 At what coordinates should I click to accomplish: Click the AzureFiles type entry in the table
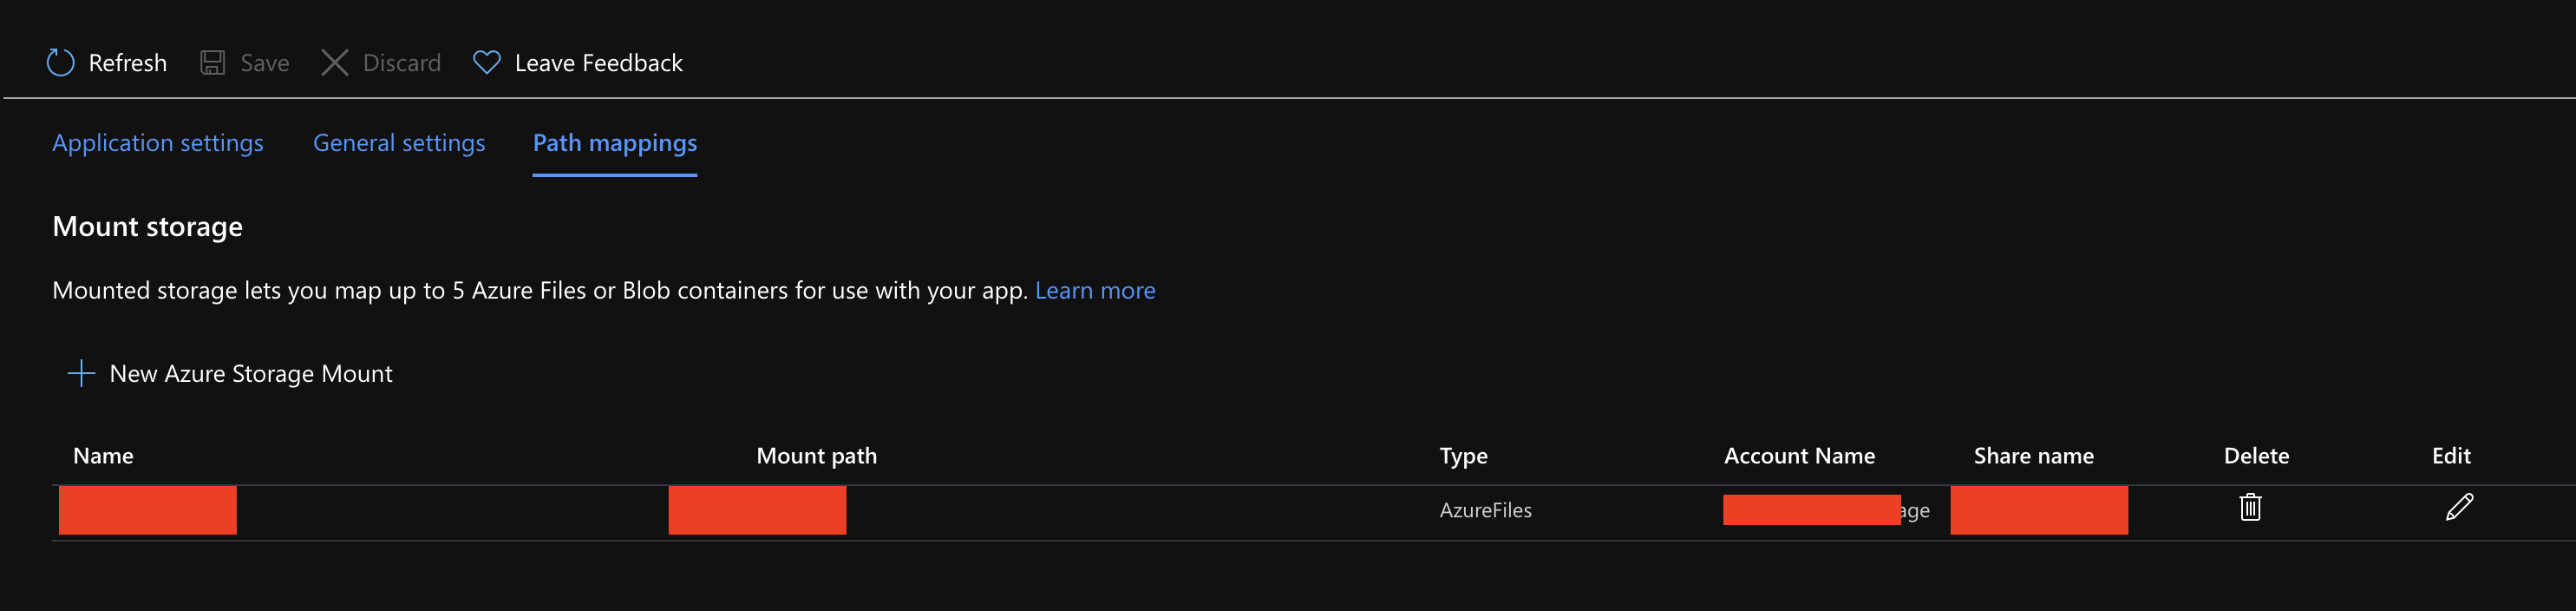tap(1486, 510)
